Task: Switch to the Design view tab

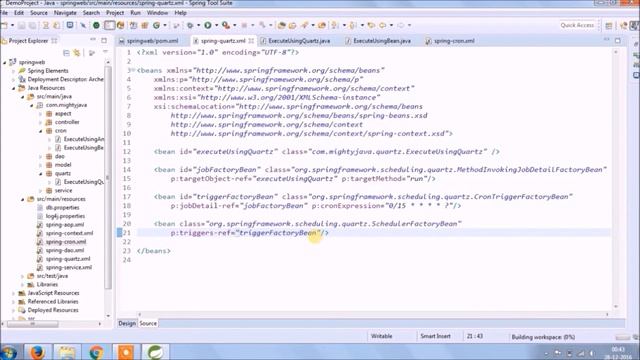Action: (x=127, y=323)
